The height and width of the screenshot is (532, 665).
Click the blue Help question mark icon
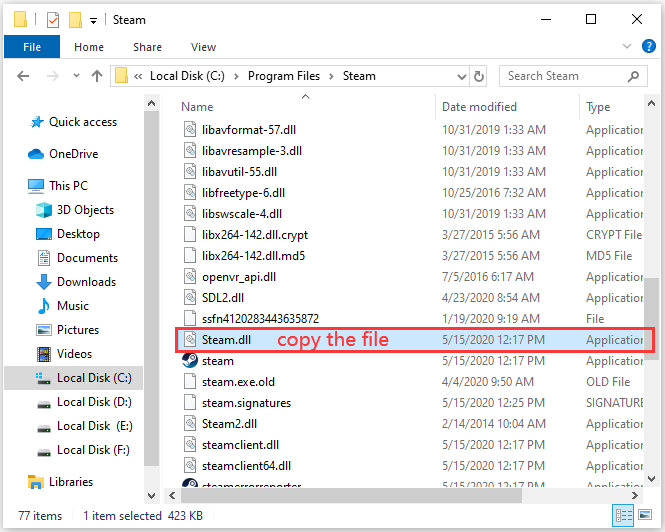(648, 46)
